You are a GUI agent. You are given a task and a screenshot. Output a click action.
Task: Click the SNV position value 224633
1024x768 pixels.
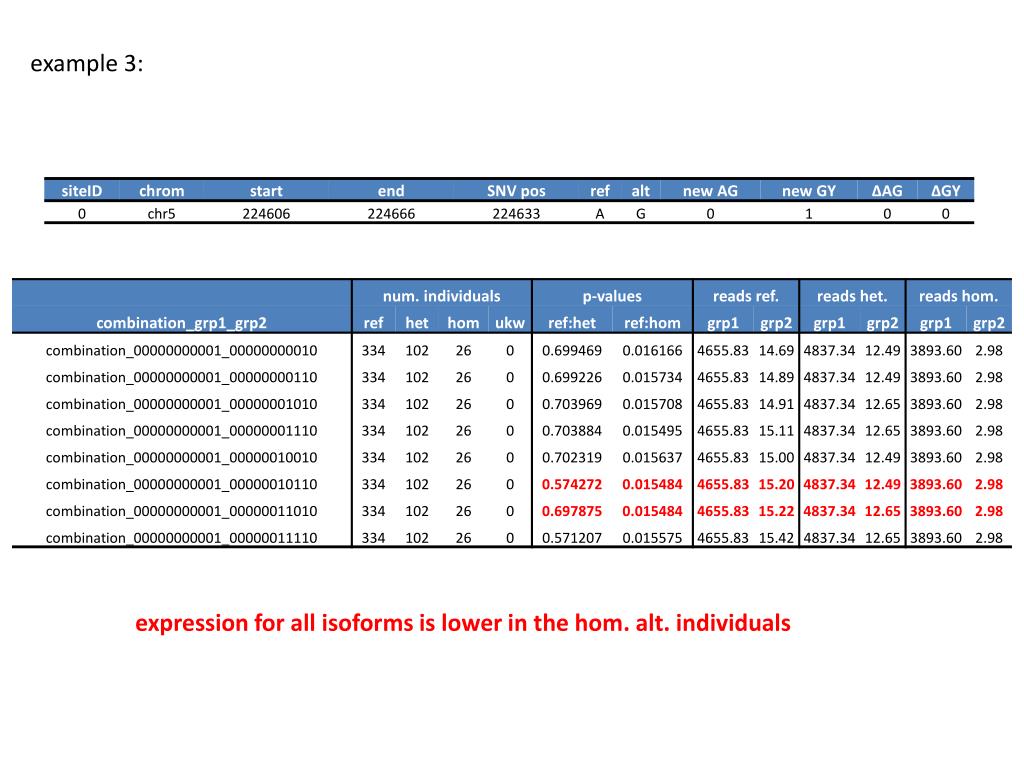tap(516, 214)
